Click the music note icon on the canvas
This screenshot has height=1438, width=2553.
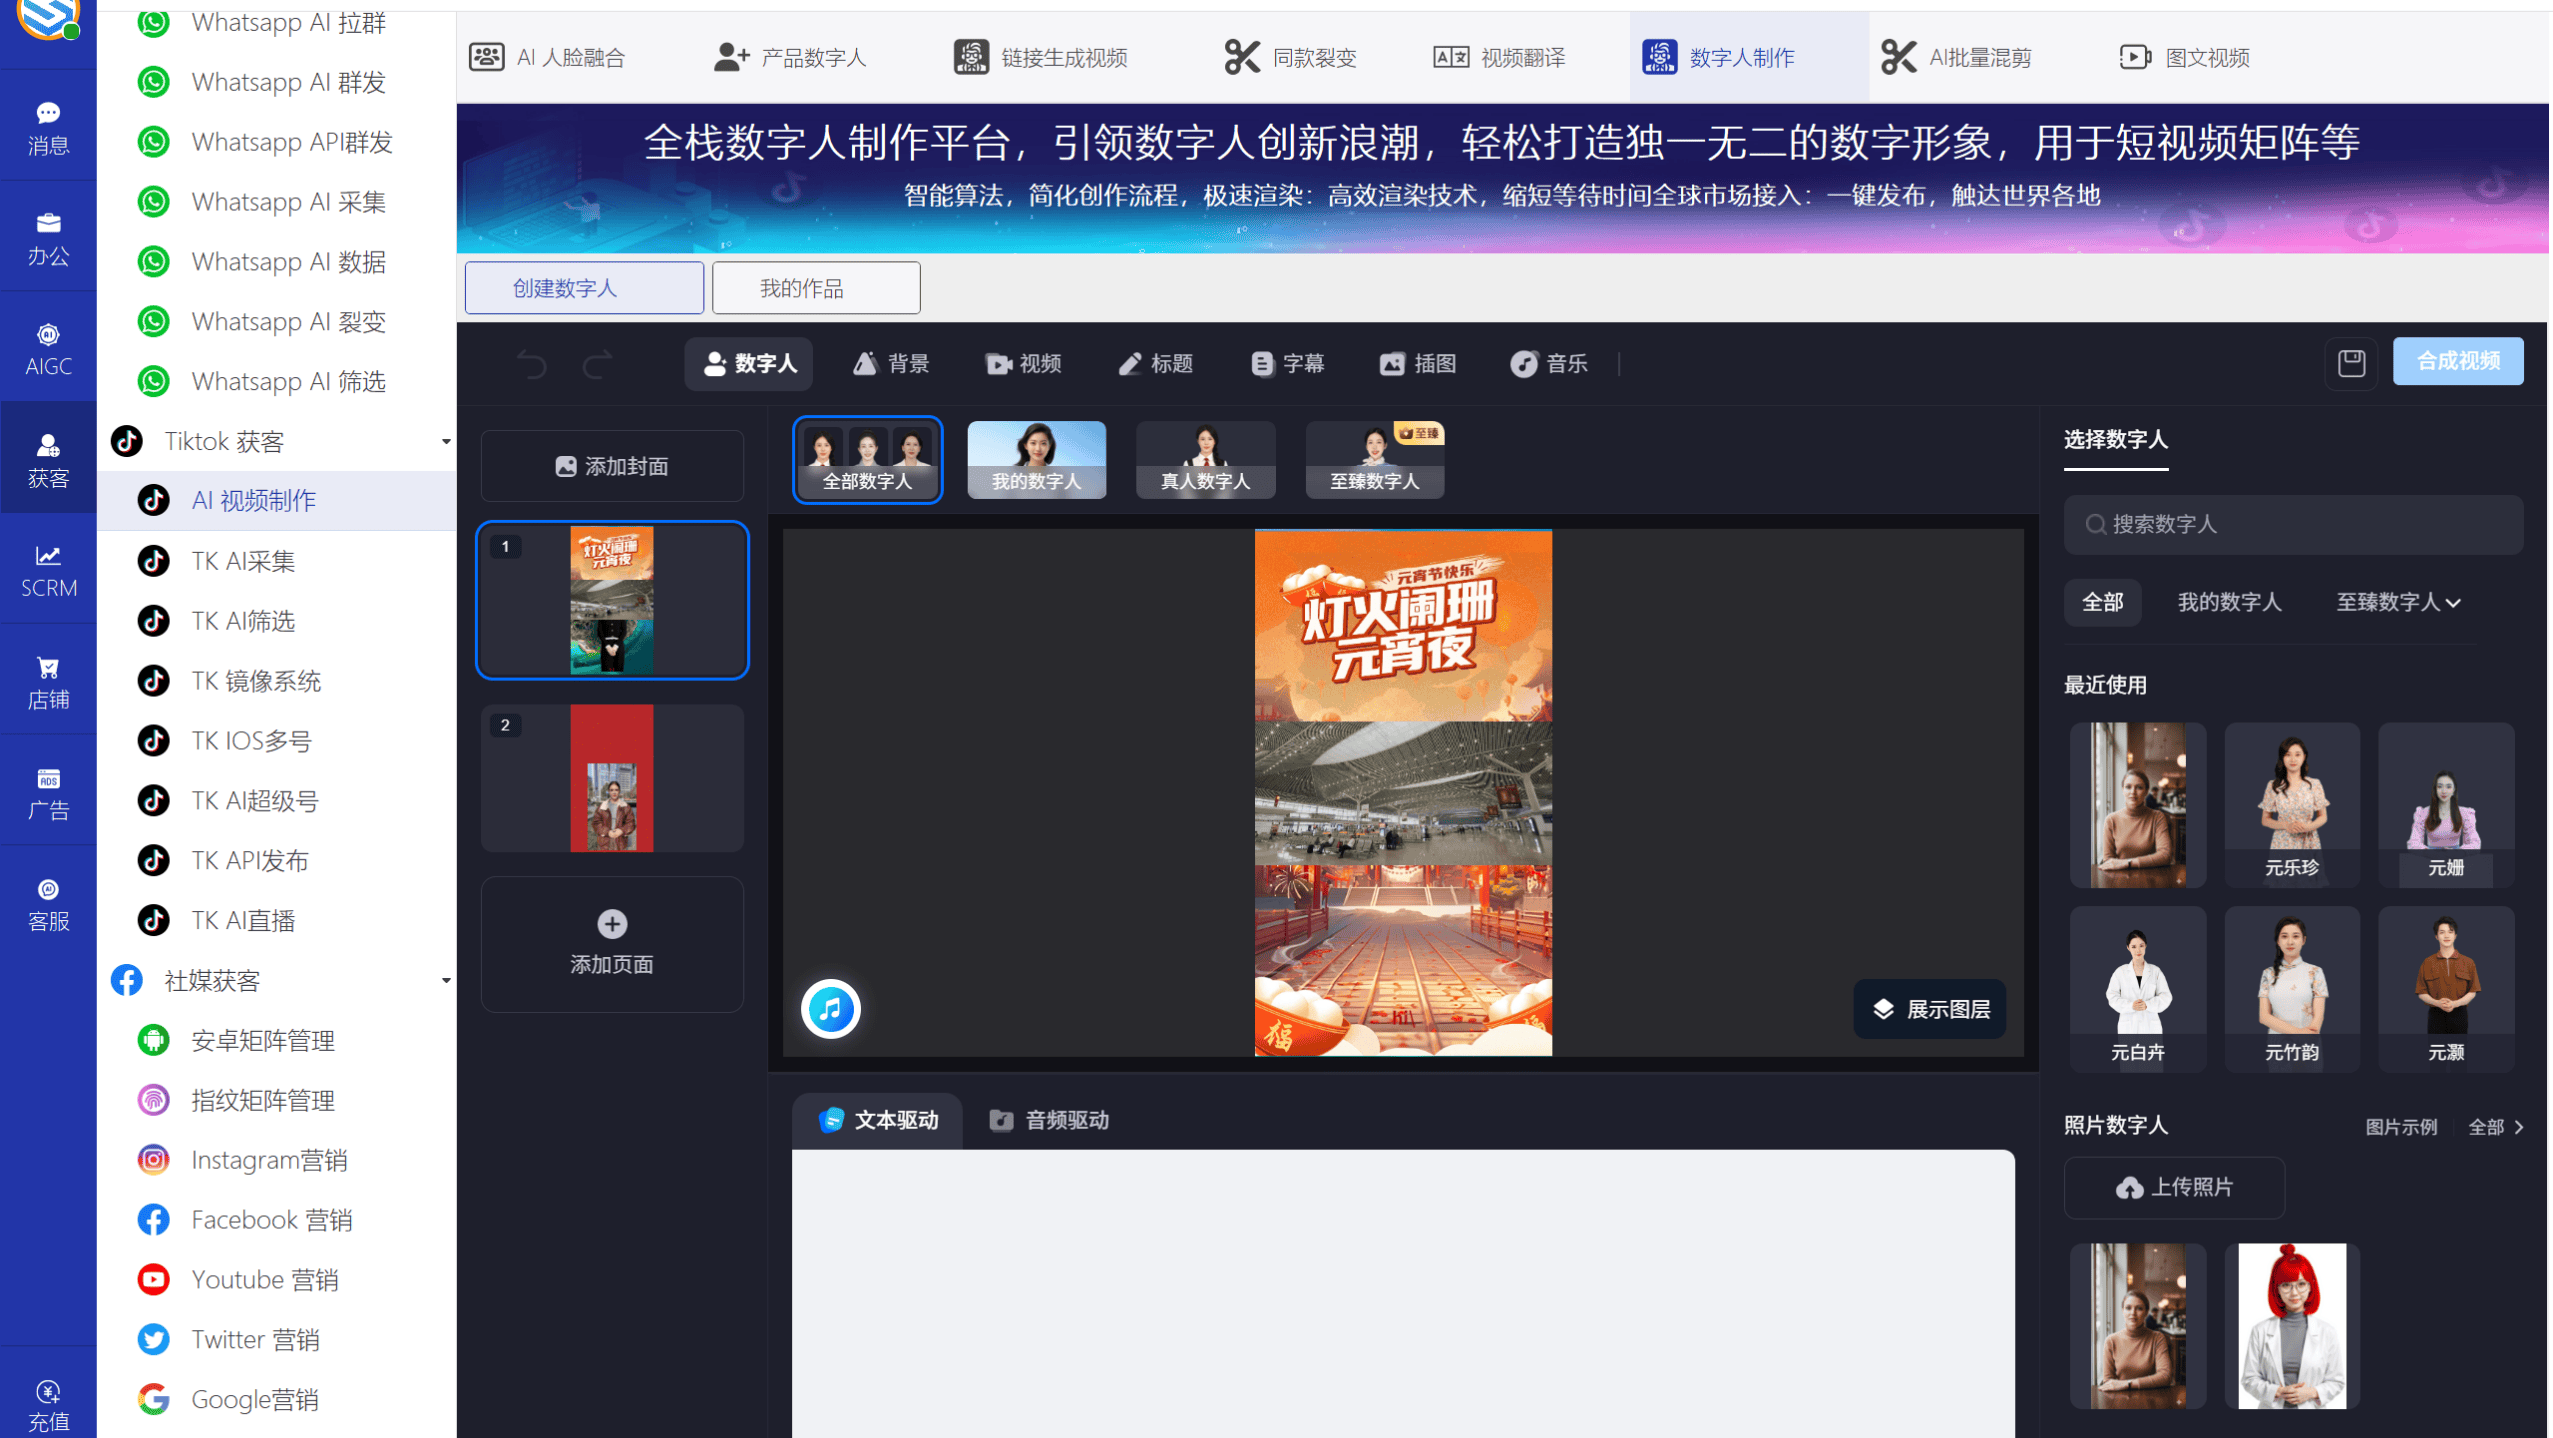click(830, 1009)
